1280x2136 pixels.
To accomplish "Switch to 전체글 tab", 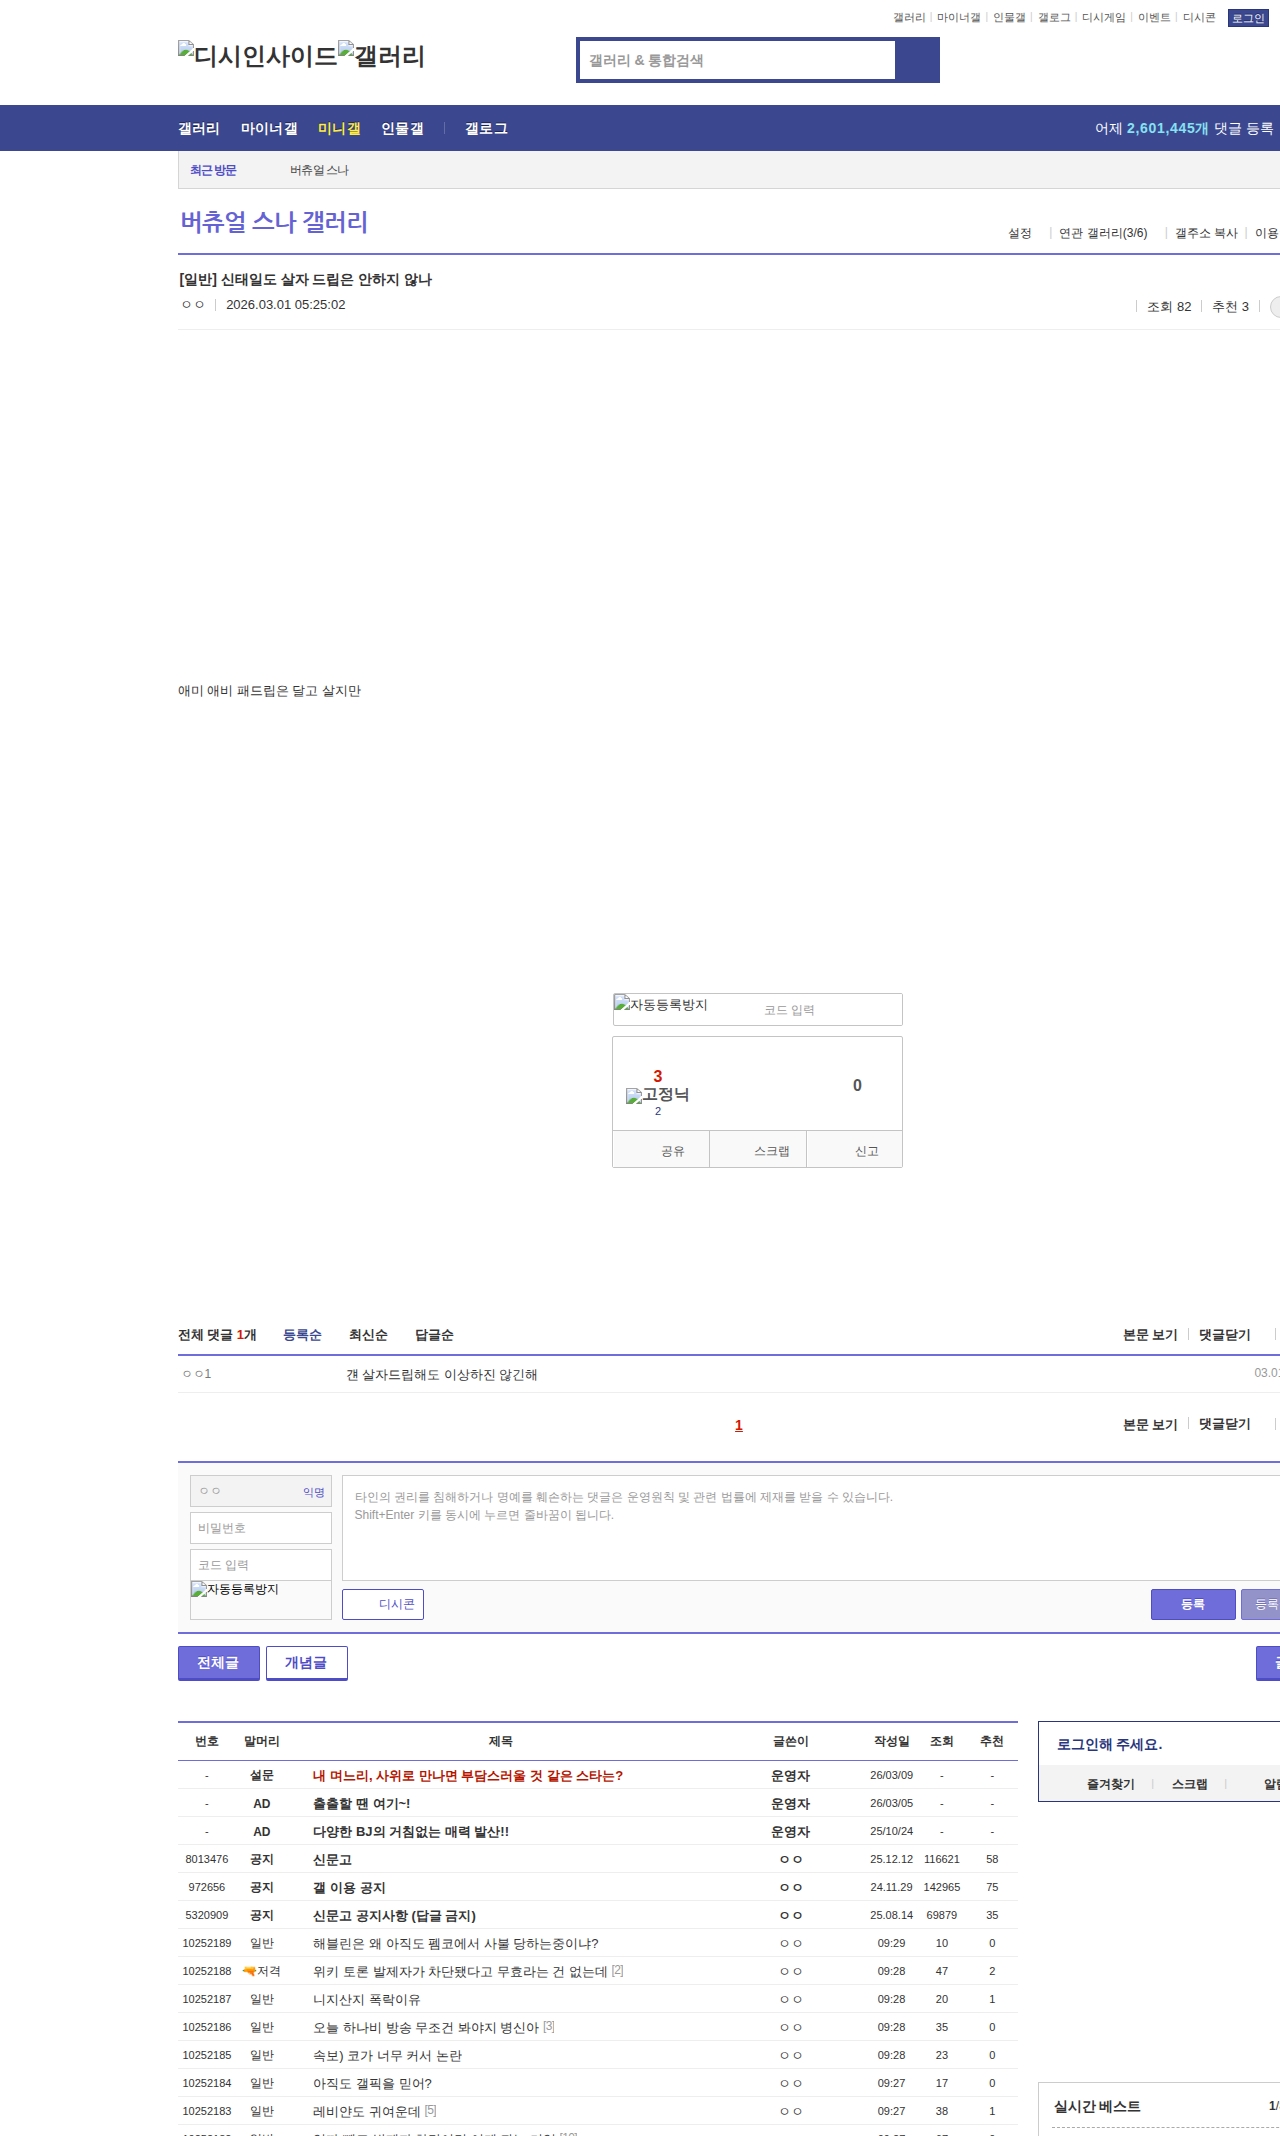I will click(218, 1663).
